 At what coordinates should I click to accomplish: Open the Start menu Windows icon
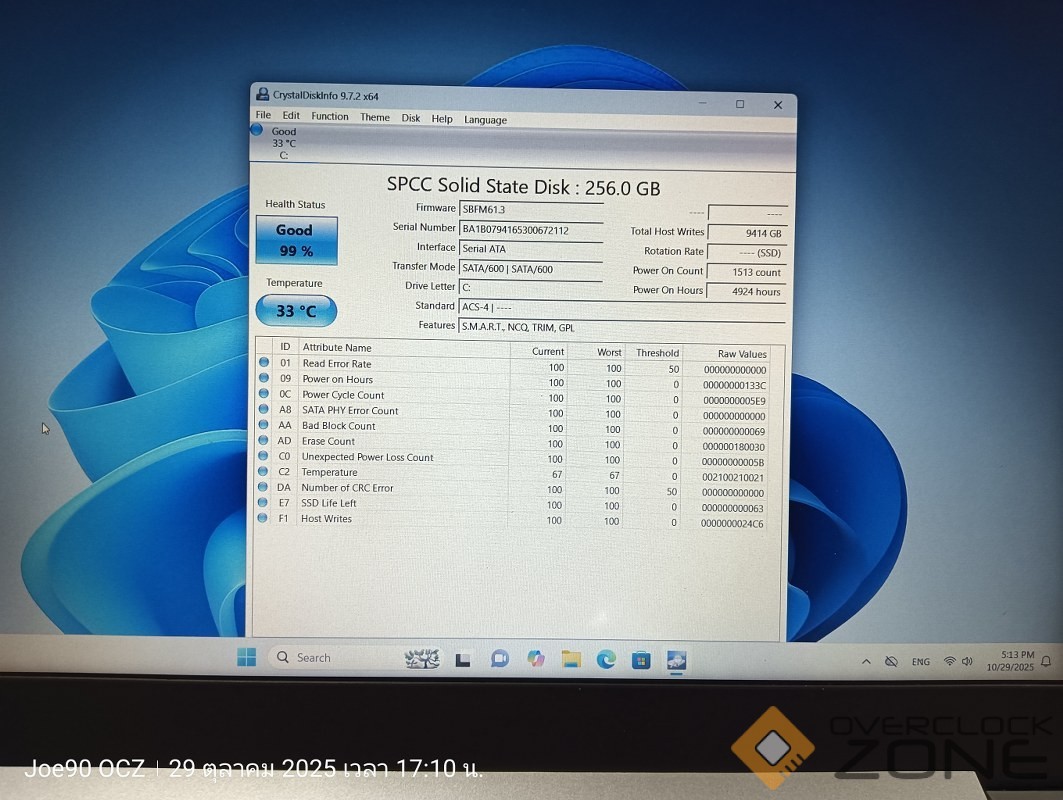tap(246, 657)
